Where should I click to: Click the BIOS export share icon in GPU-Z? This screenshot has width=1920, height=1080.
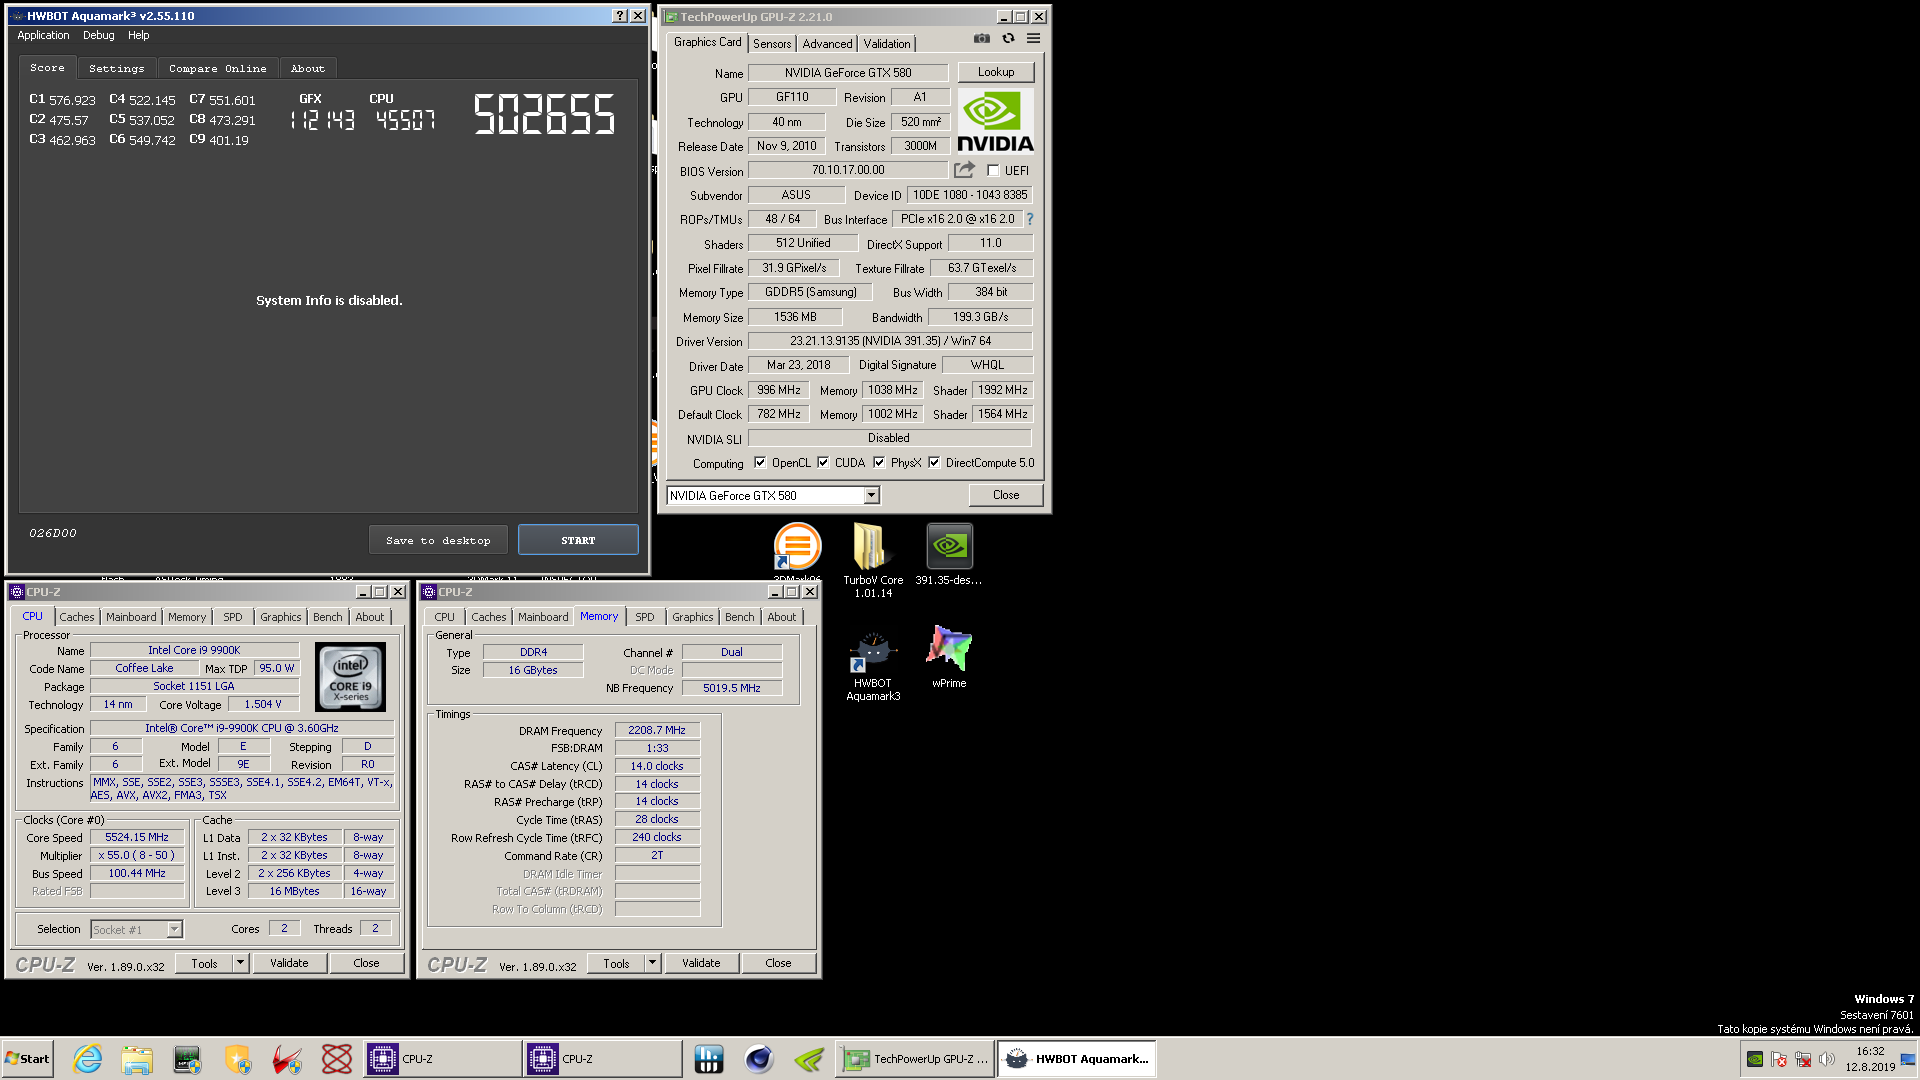tap(964, 170)
